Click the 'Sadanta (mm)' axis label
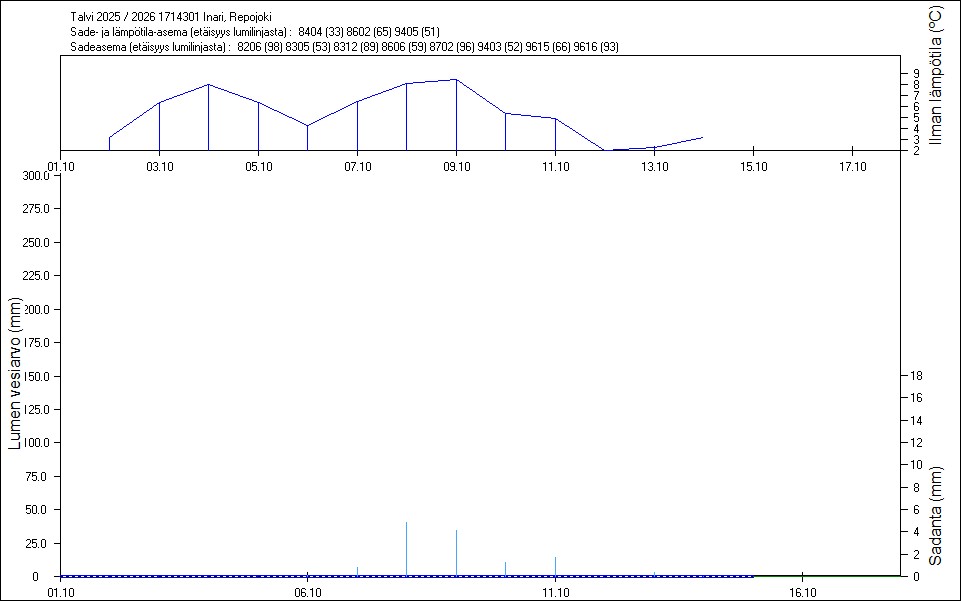 tap(935, 515)
